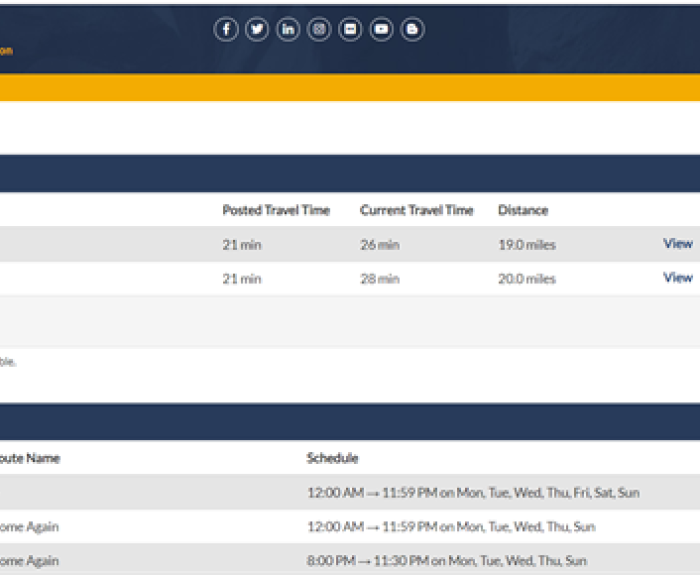The width and height of the screenshot is (700, 575).
Task: Click the Posted Travel Time column header
Action: (x=276, y=210)
